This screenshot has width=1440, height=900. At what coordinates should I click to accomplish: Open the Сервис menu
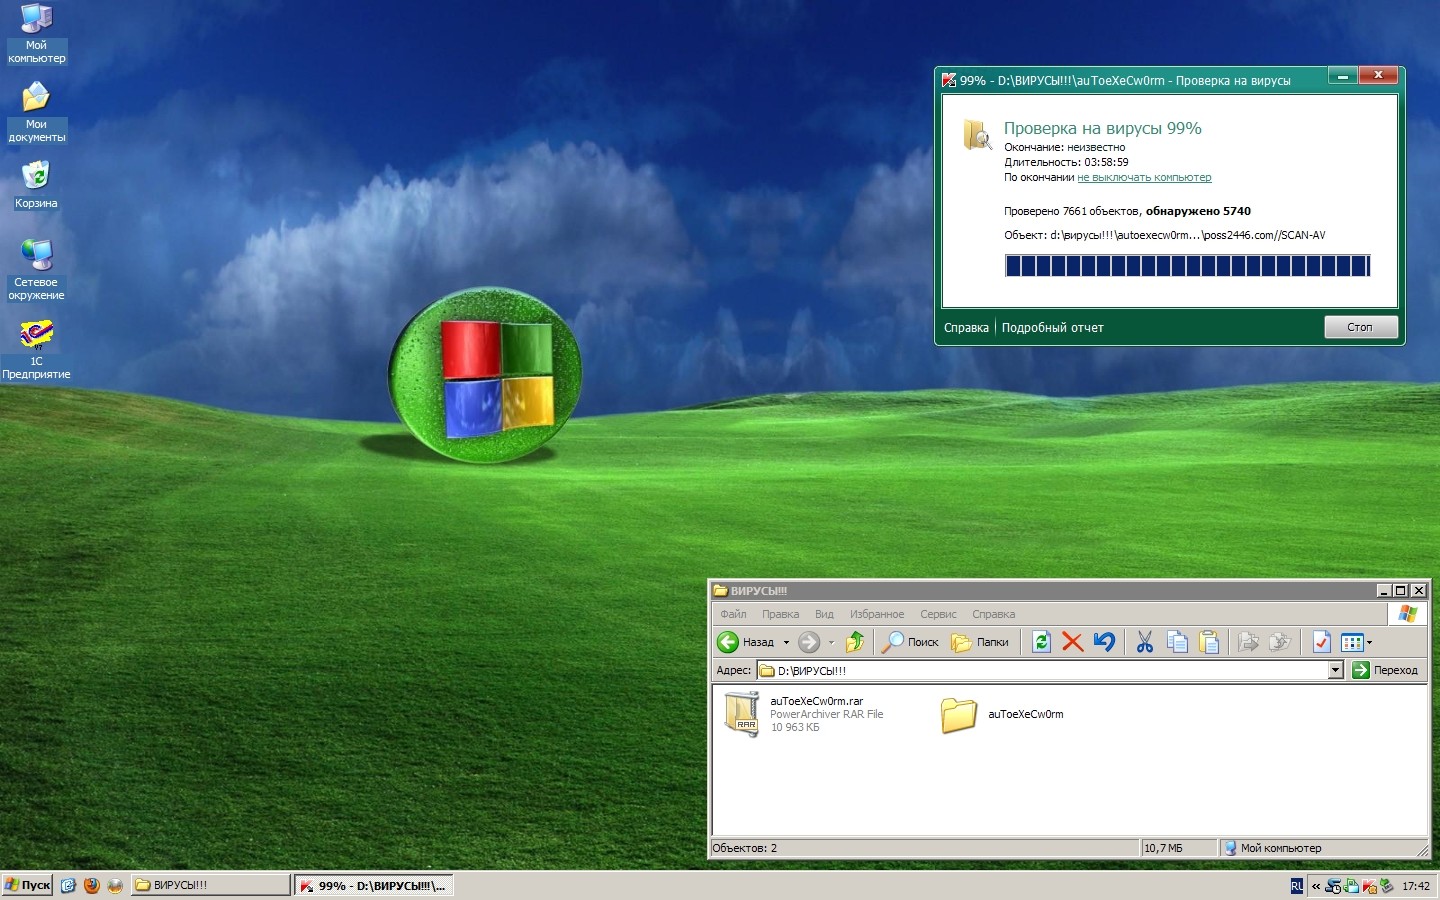coord(938,614)
